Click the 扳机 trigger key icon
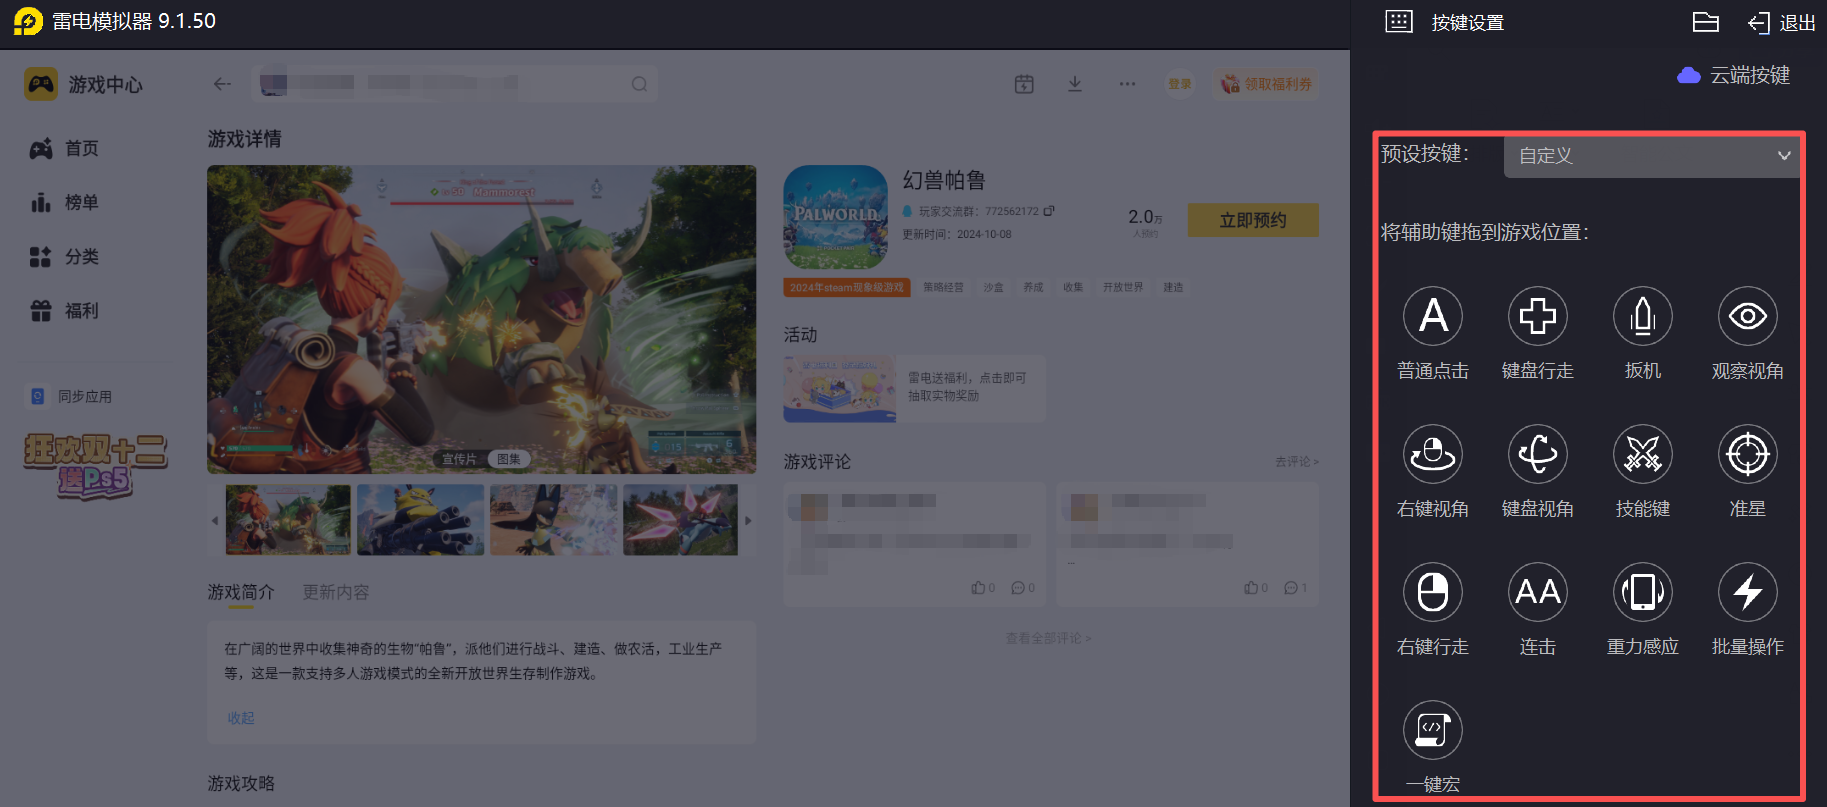The height and width of the screenshot is (807, 1827). (1642, 316)
